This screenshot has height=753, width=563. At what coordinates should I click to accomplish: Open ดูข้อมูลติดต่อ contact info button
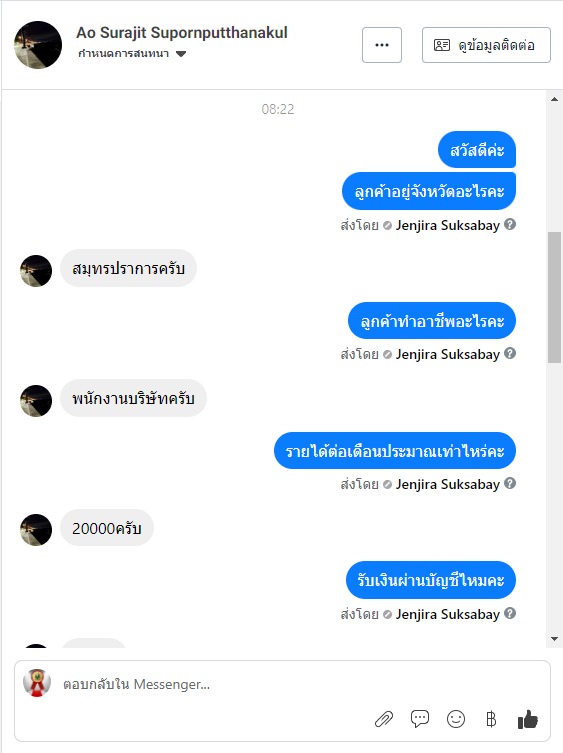[x=486, y=45]
